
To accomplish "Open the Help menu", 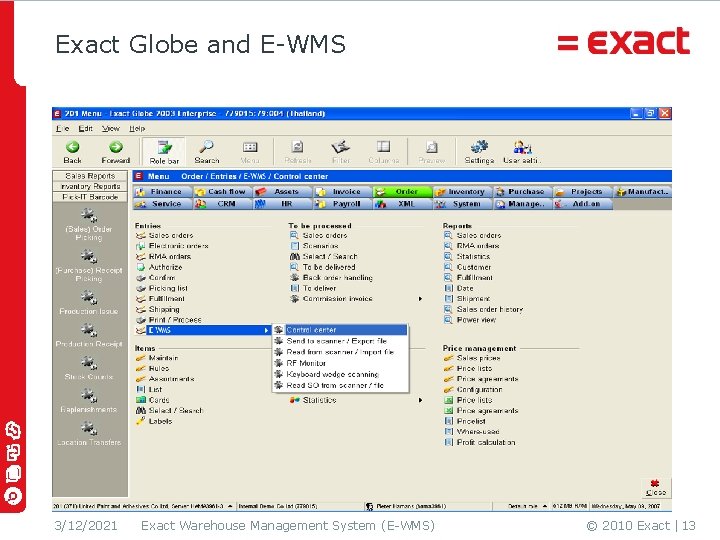I will click(x=137, y=129).
